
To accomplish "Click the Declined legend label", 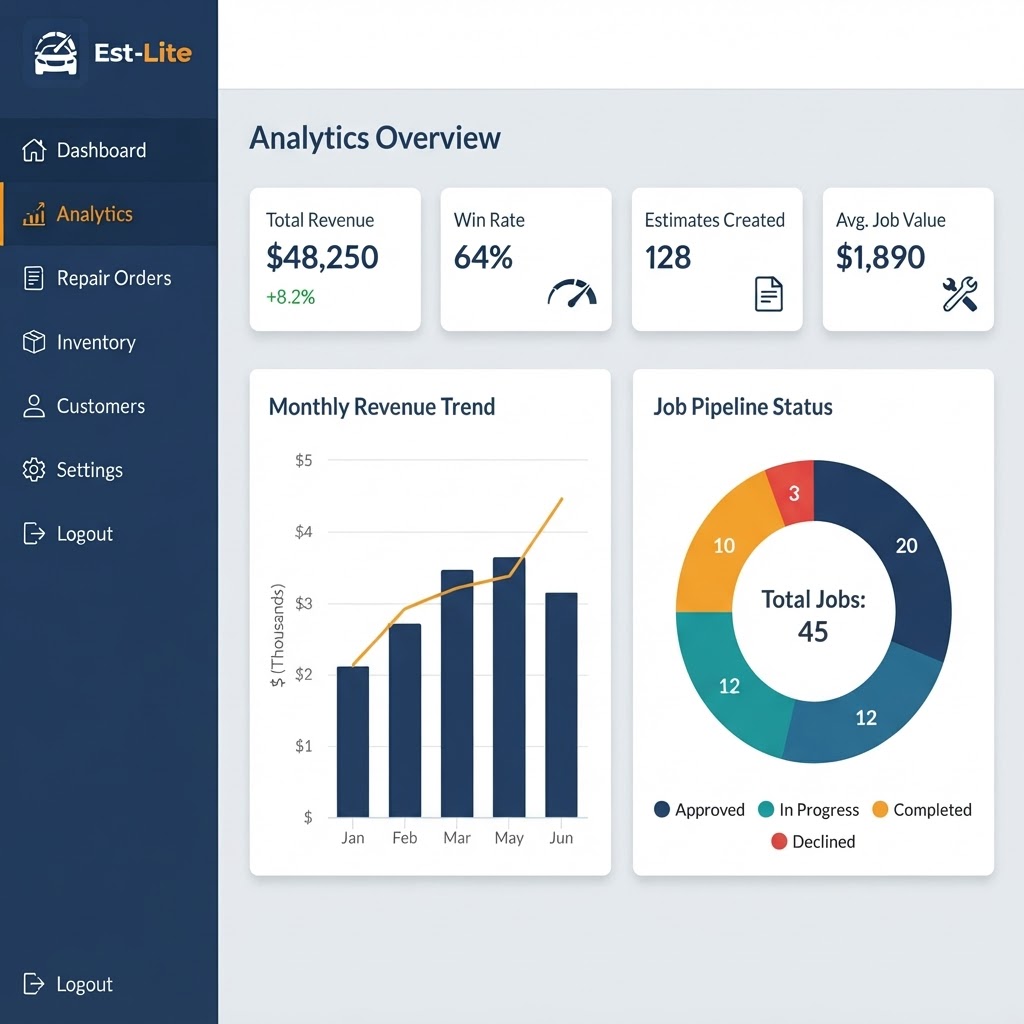I will (824, 842).
